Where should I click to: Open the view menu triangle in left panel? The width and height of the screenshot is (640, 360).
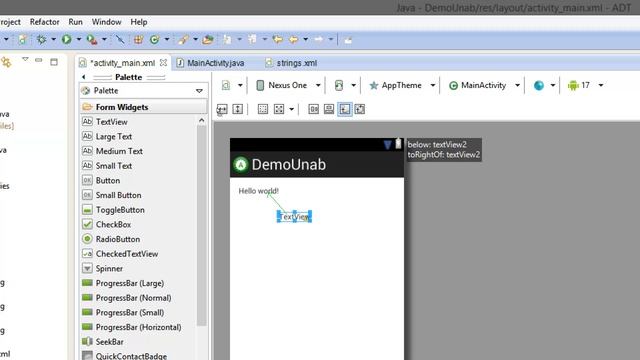(25, 60)
